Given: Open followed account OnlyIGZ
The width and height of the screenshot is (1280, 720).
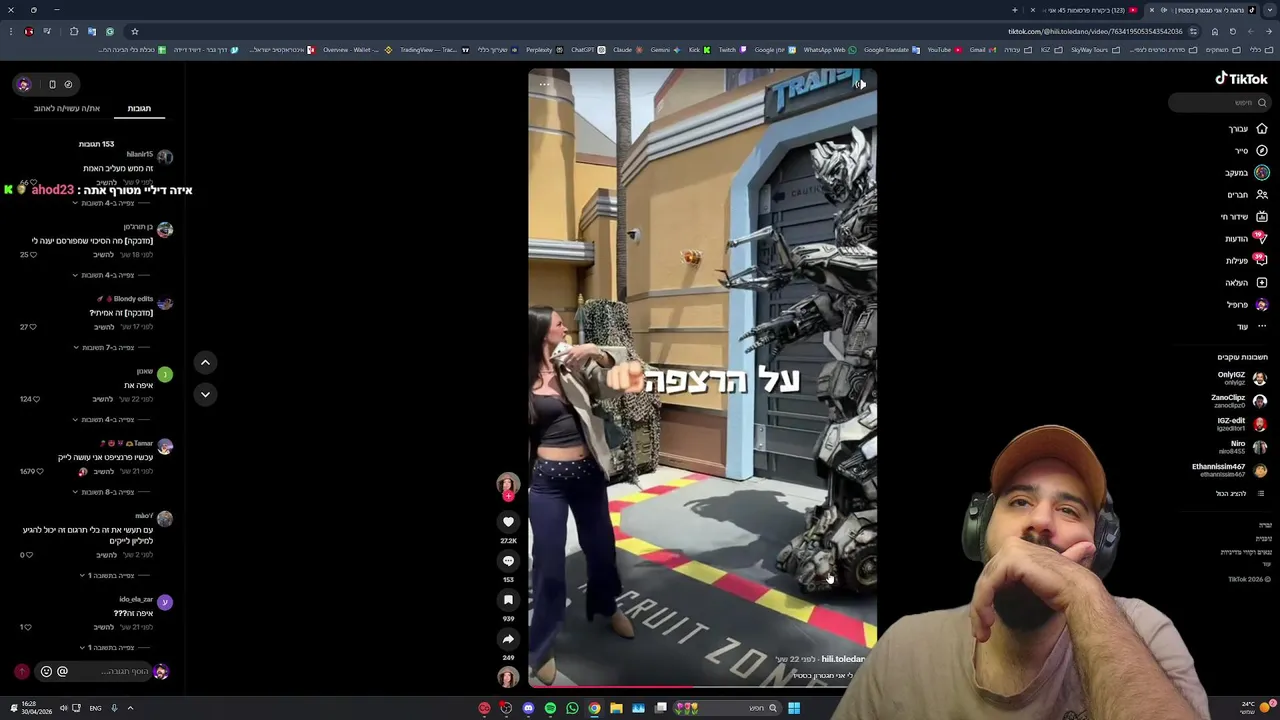Looking at the screenshot, I should click(1241, 378).
